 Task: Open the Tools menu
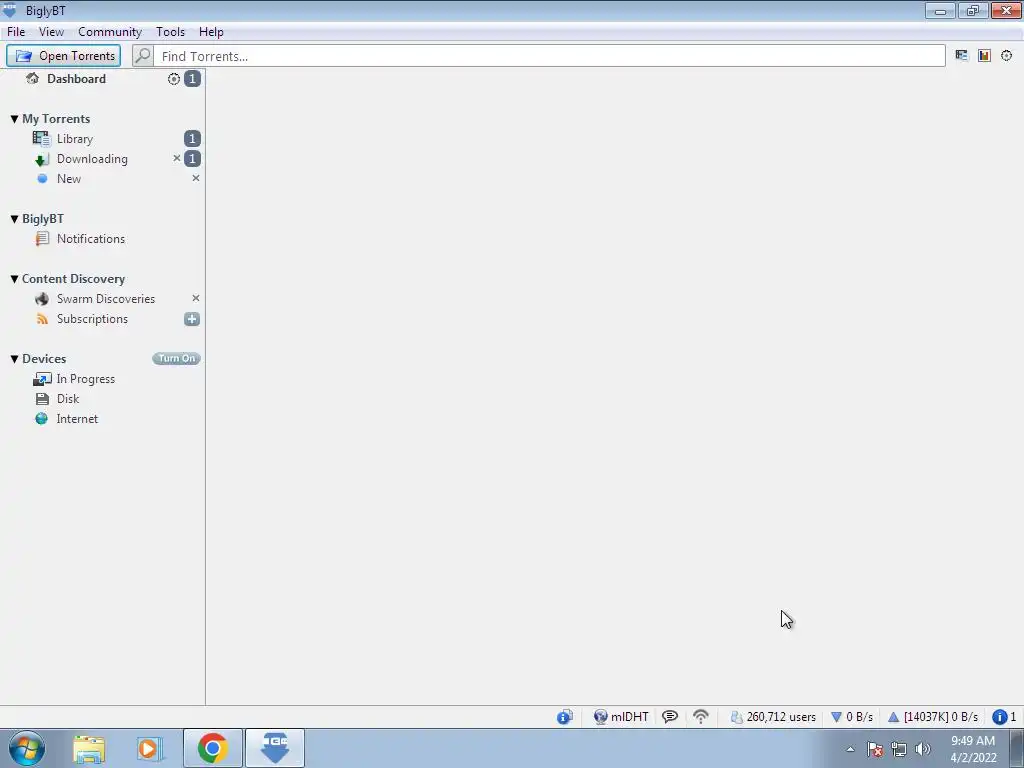coord(170,31)
